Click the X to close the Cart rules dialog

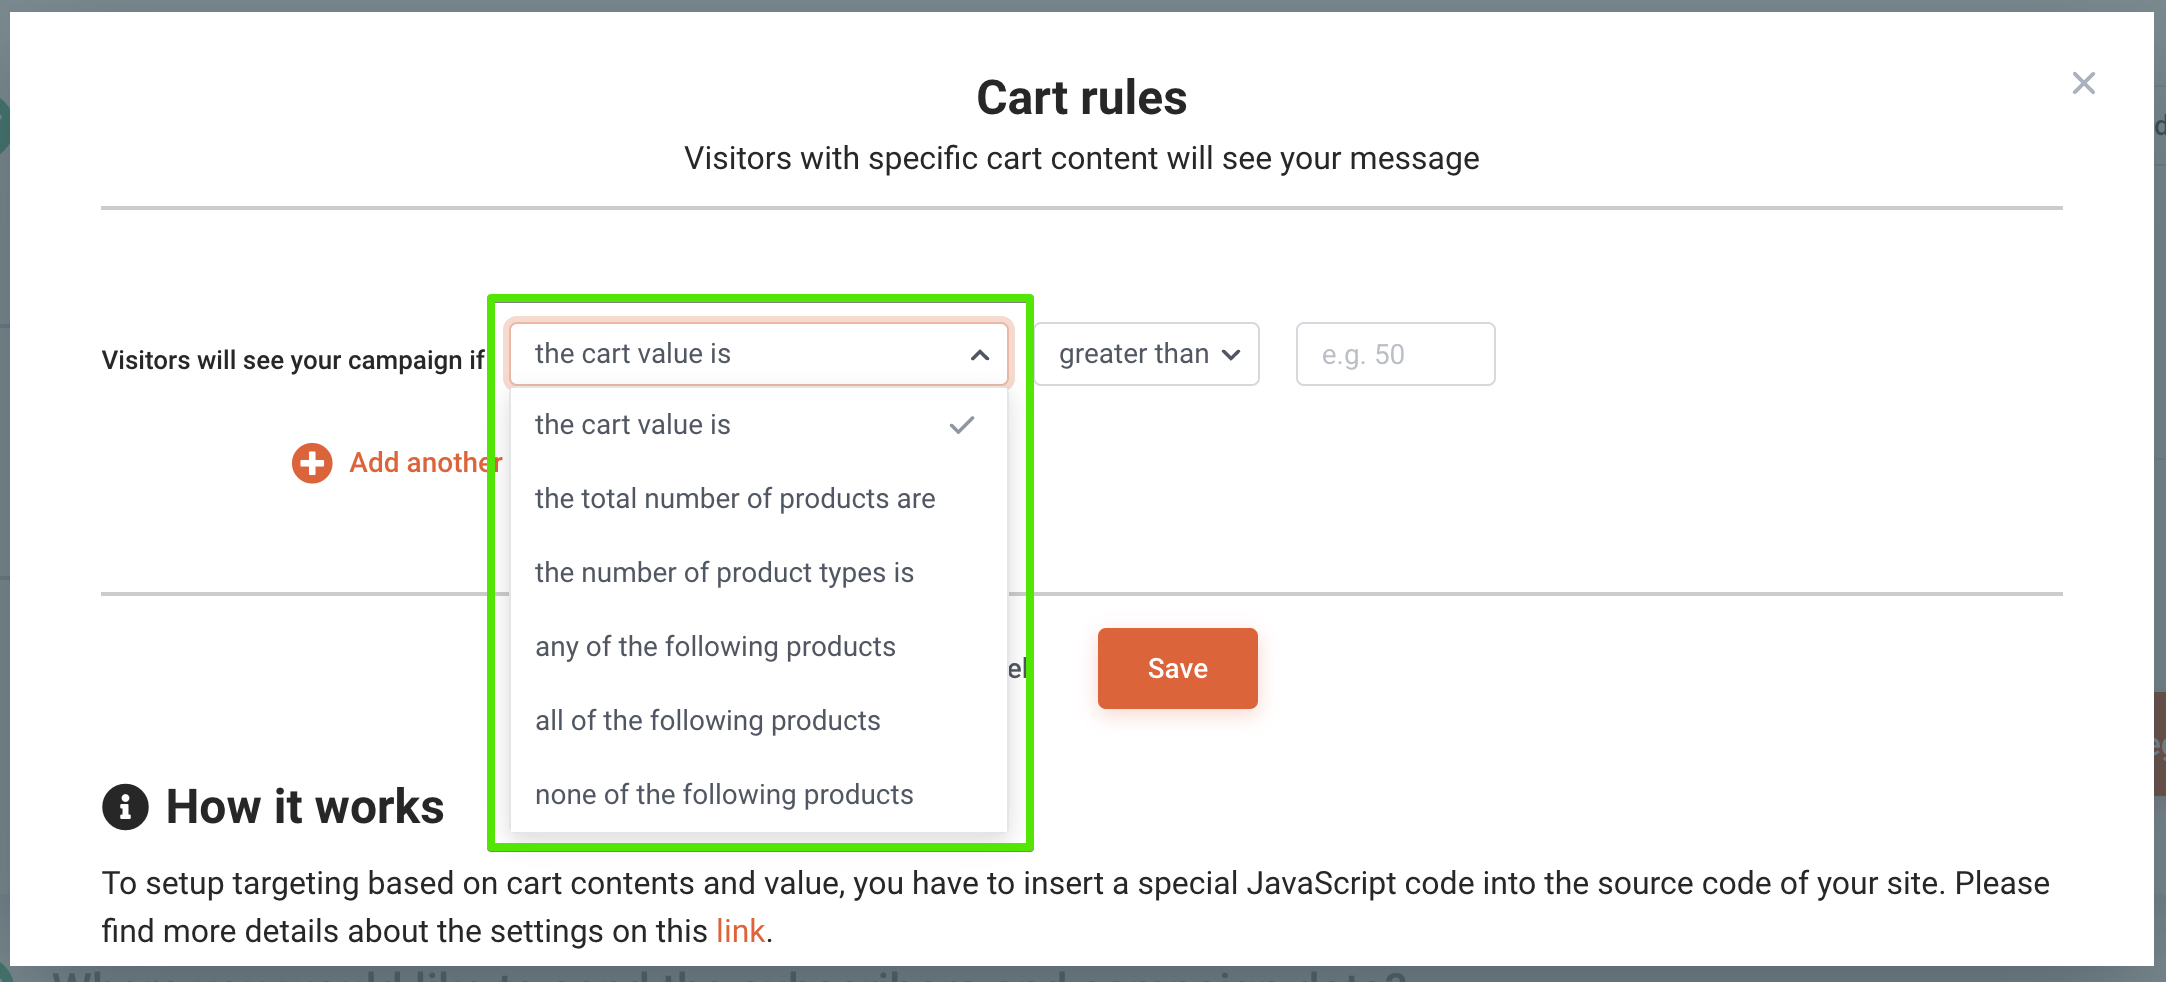coord(2083,83)
